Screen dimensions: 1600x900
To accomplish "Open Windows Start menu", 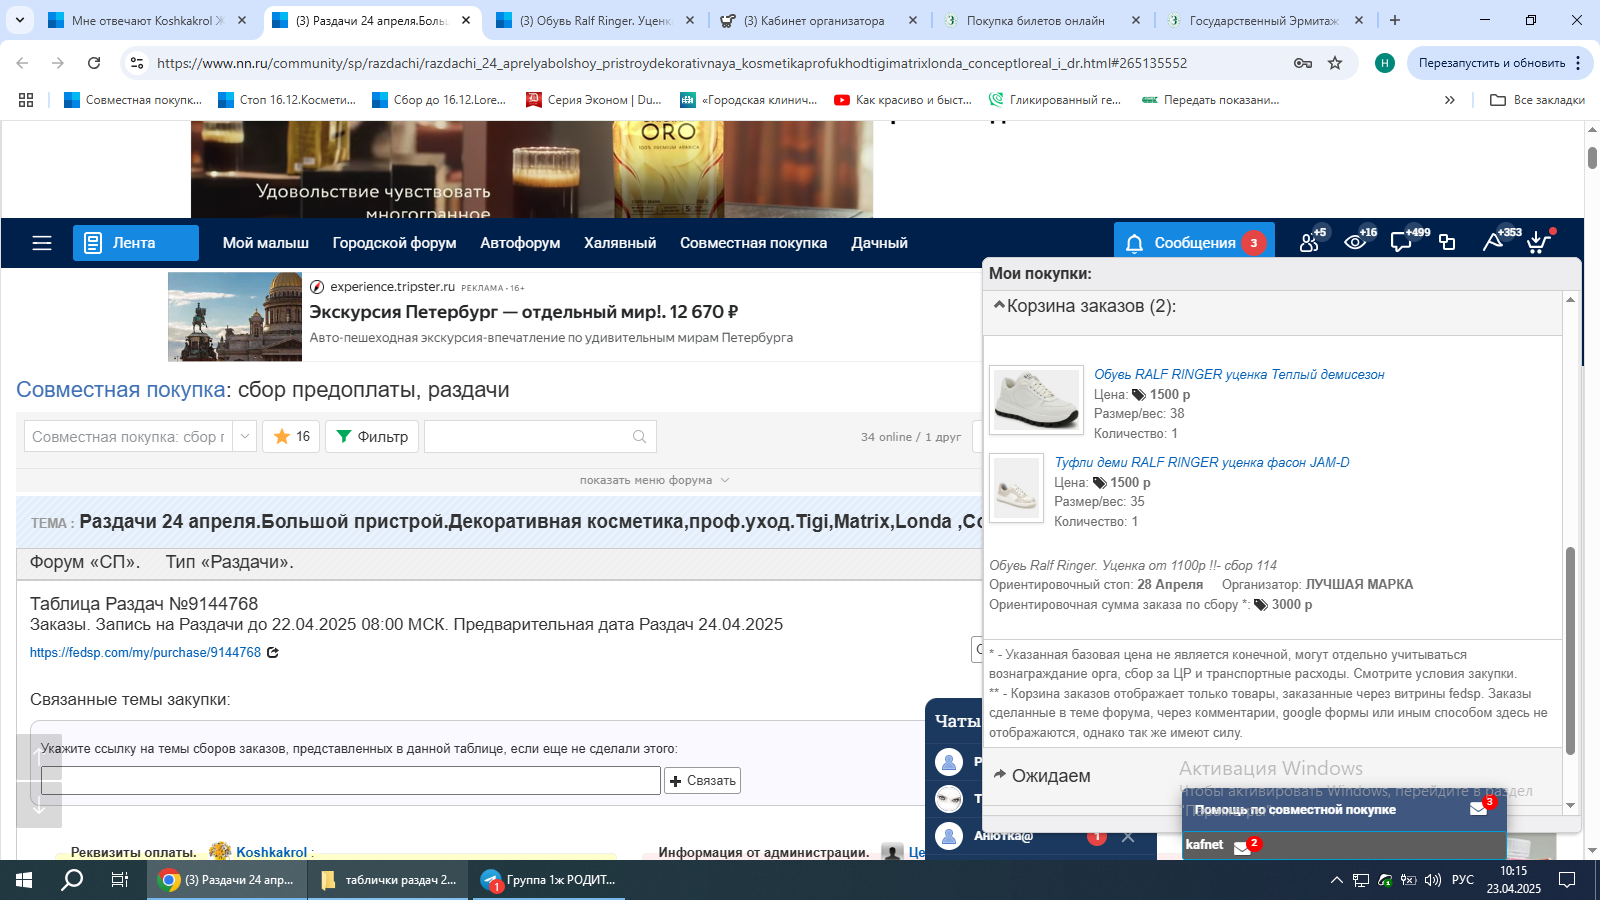I will pyautogui.click(x=24, y=880).
